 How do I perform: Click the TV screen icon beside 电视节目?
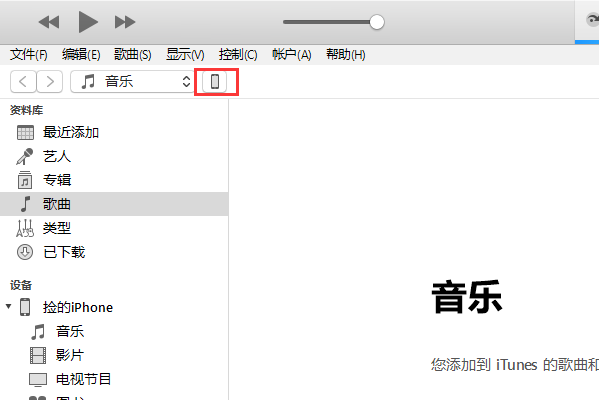pos(38,380)
